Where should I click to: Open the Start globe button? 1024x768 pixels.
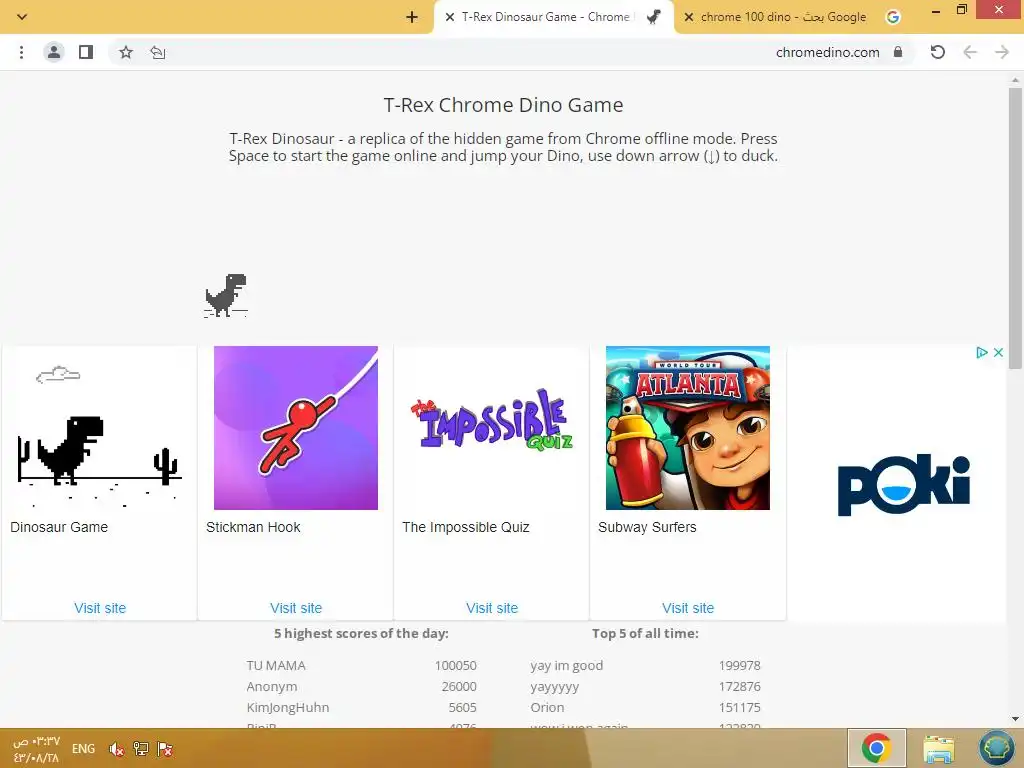pos(997,748)
